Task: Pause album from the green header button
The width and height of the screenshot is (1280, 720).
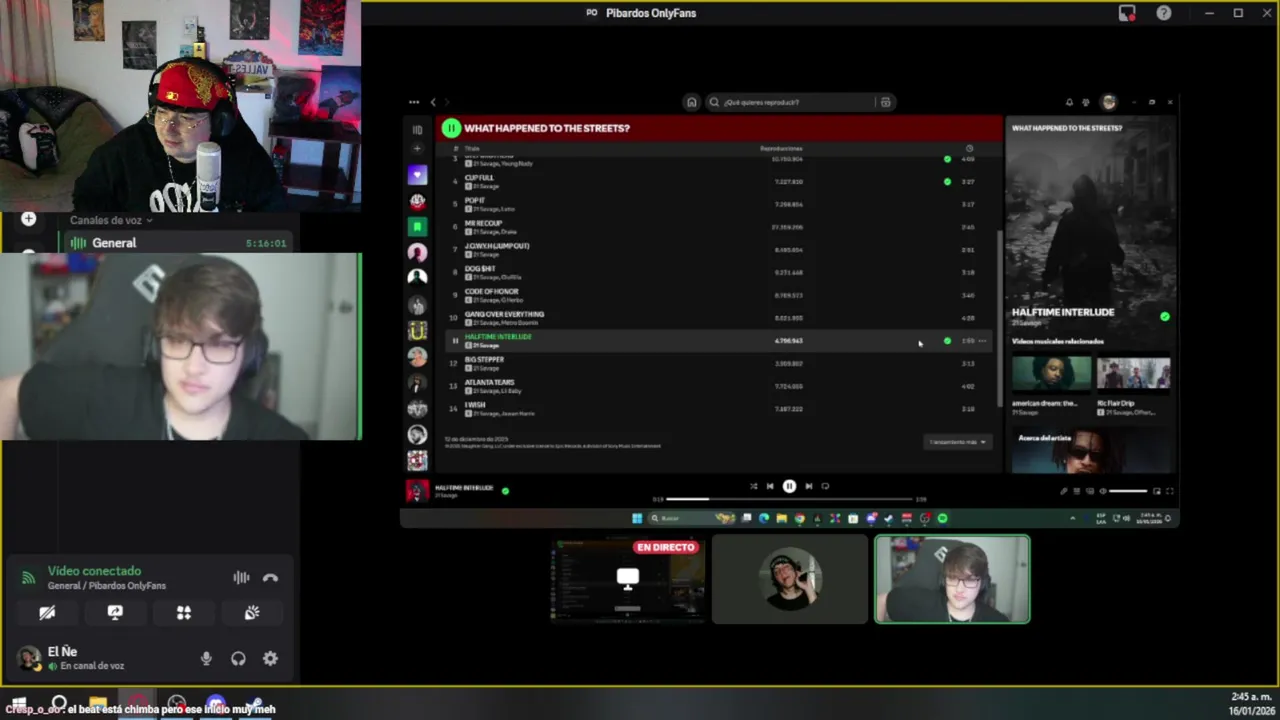Action: [451, 128]
